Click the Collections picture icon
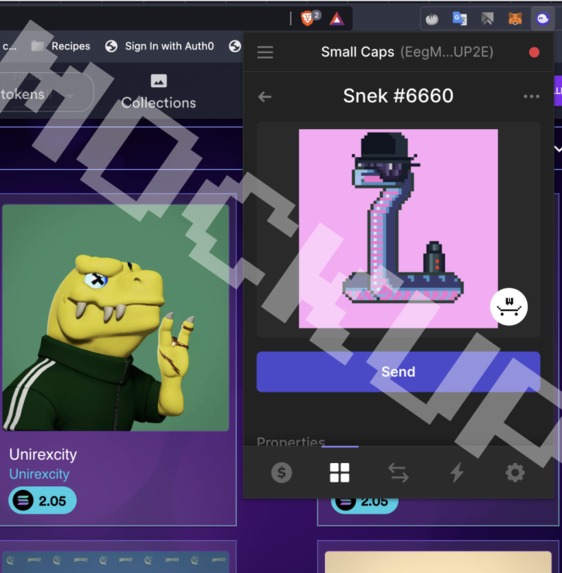The image size is (562, 573). (159, 81)
